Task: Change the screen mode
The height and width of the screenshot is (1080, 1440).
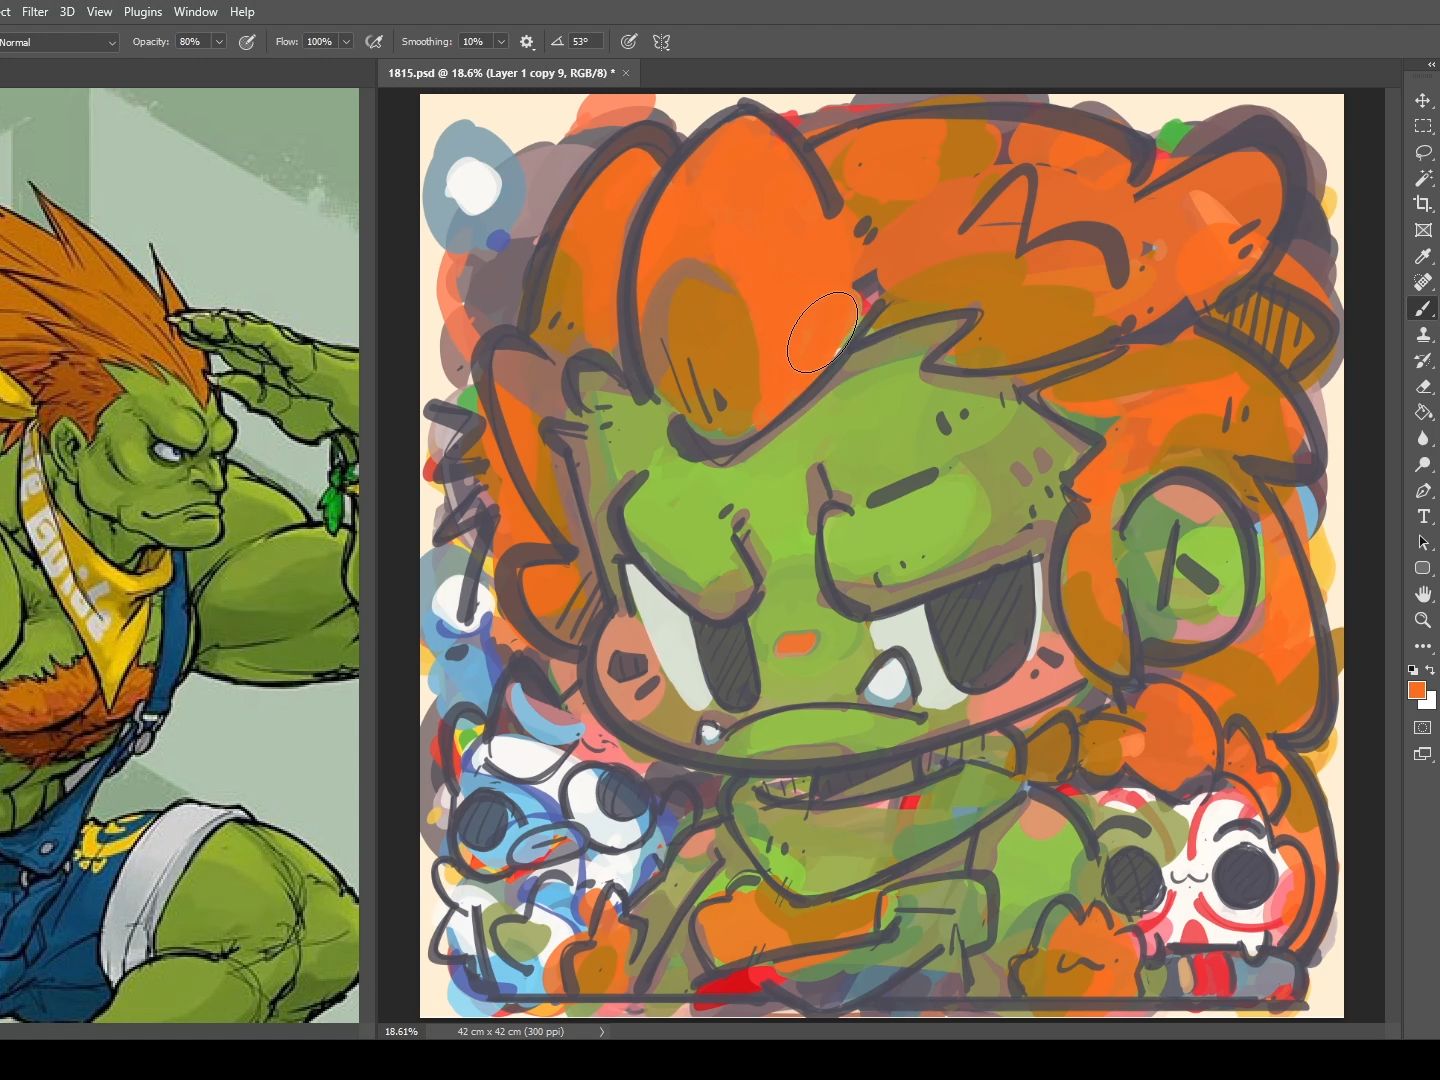Action: pos(1423,754)
